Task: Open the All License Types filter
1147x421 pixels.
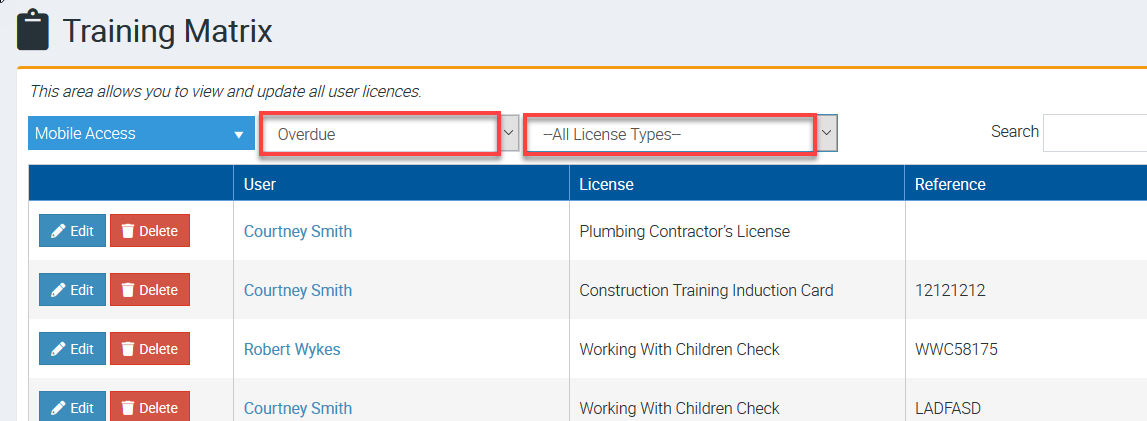Action: 827,133
